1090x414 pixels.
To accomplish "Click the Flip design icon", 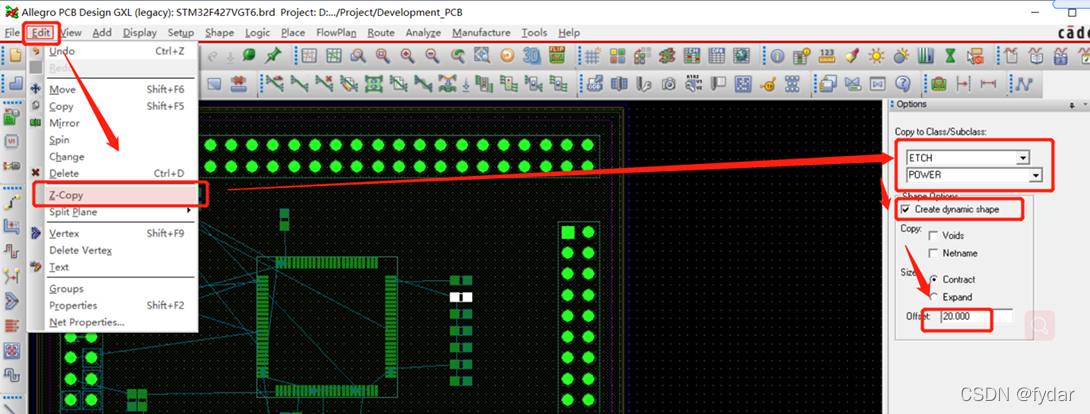I will click(x=556, y=56).
